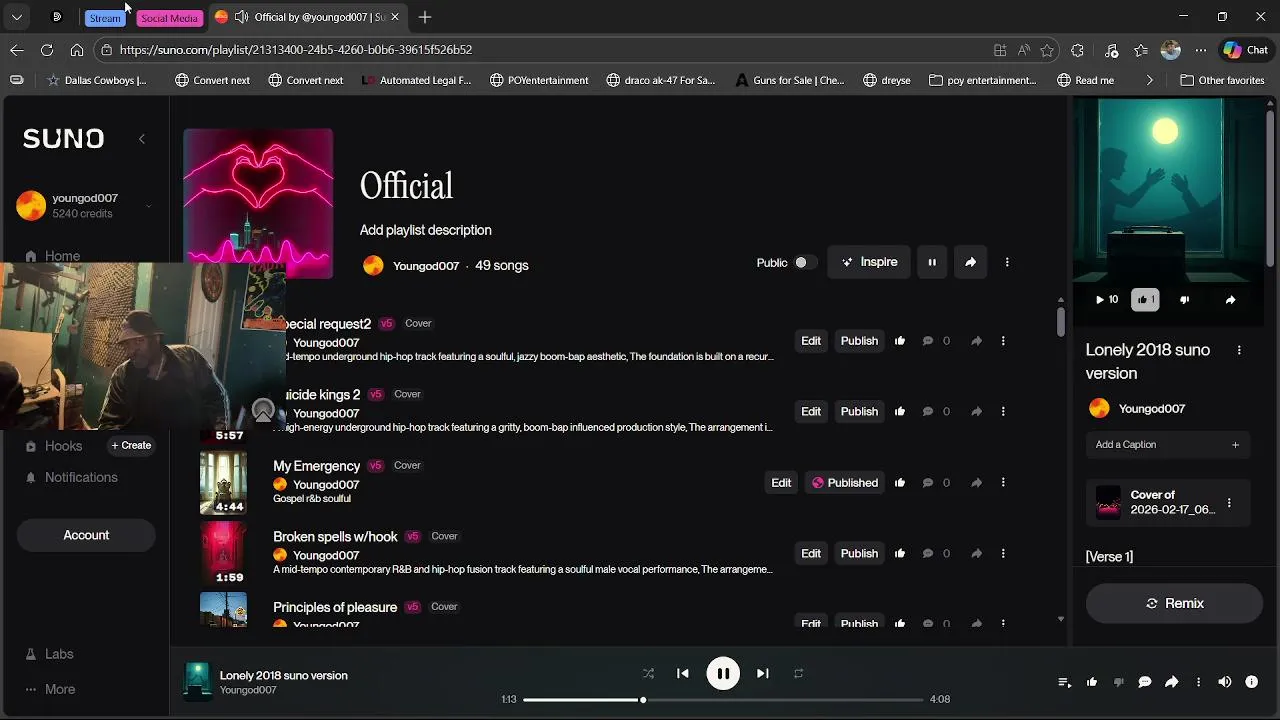Image resolution: width=1280 pixels, height=720 pixels.
Task: Click the Remix button
Action: point(1174,604)
